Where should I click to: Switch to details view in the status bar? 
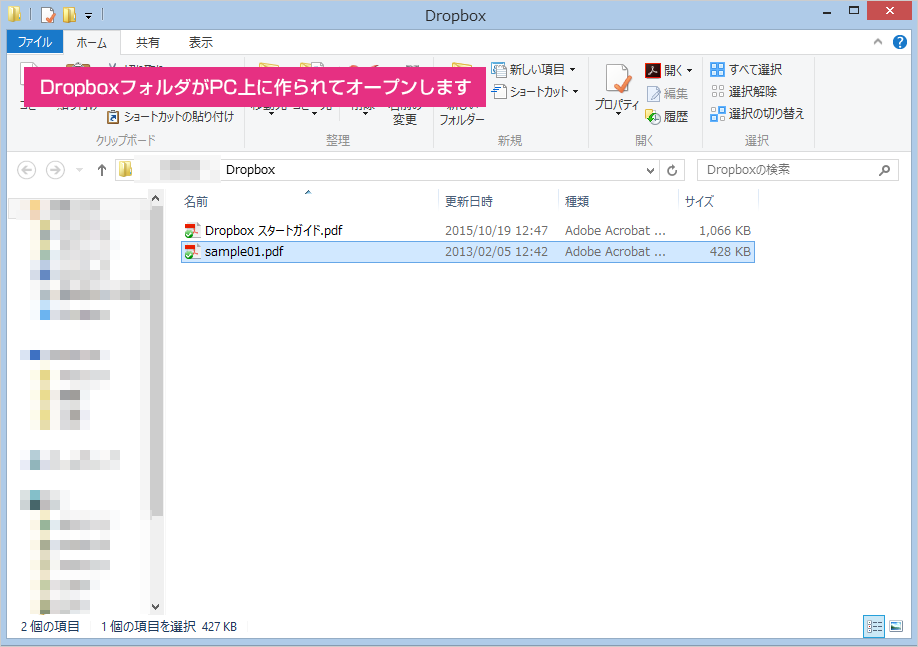874,627
